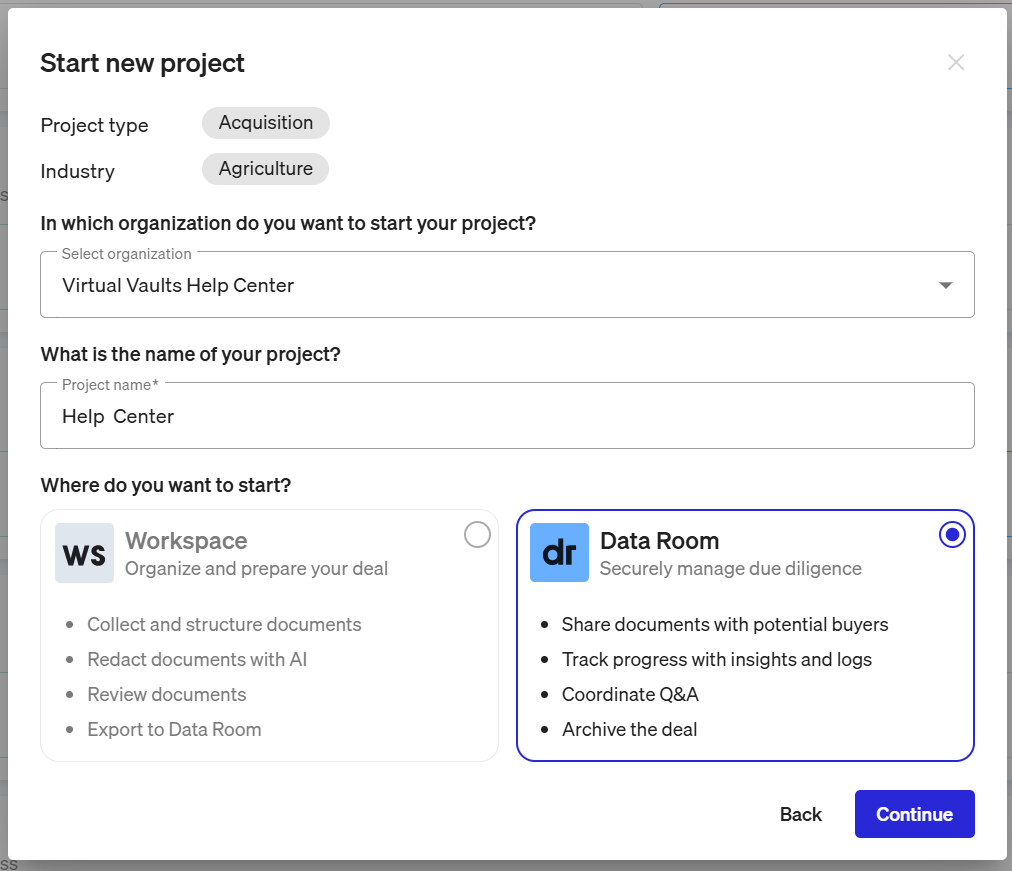
Task: Click the Data Room 'dr' icon
Action: pos(560,553)
